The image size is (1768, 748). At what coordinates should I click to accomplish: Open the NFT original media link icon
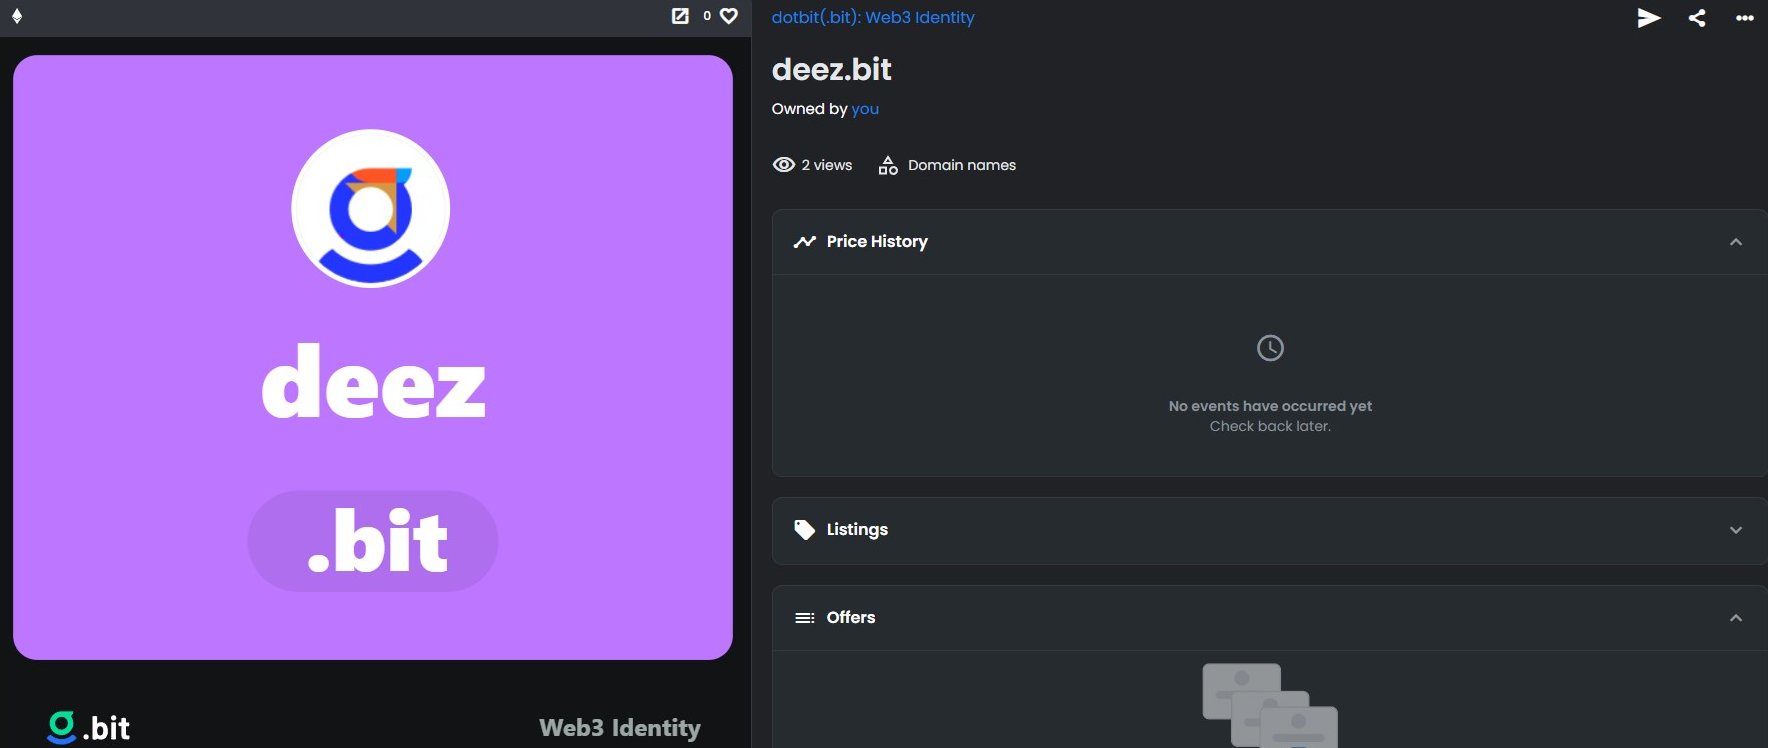[680, 16]
